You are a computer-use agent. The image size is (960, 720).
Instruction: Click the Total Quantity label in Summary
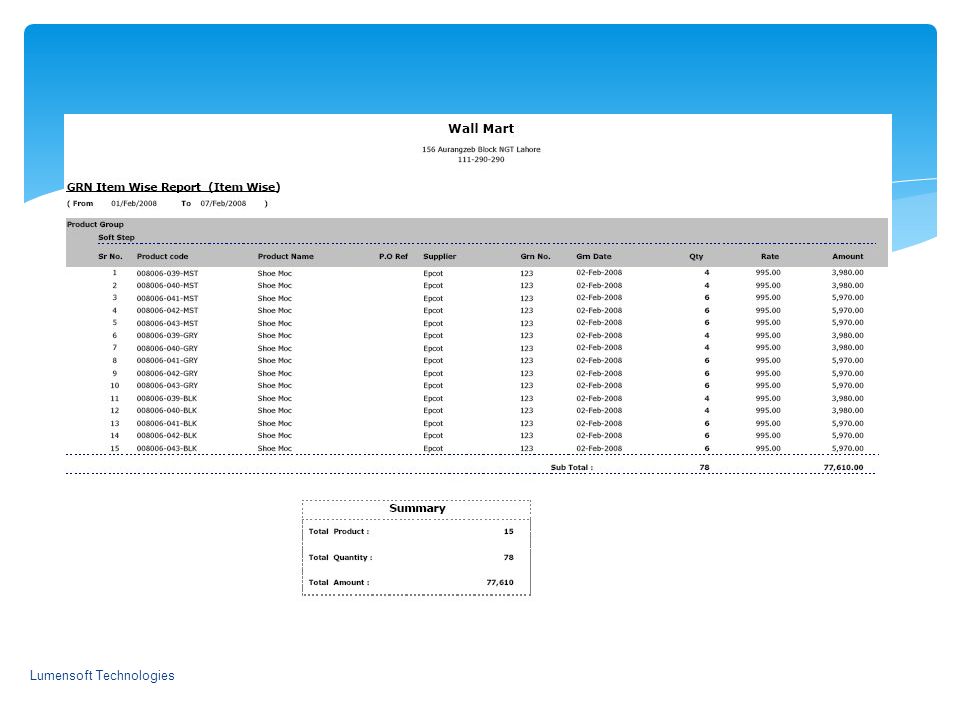click(x=340, y=557)
